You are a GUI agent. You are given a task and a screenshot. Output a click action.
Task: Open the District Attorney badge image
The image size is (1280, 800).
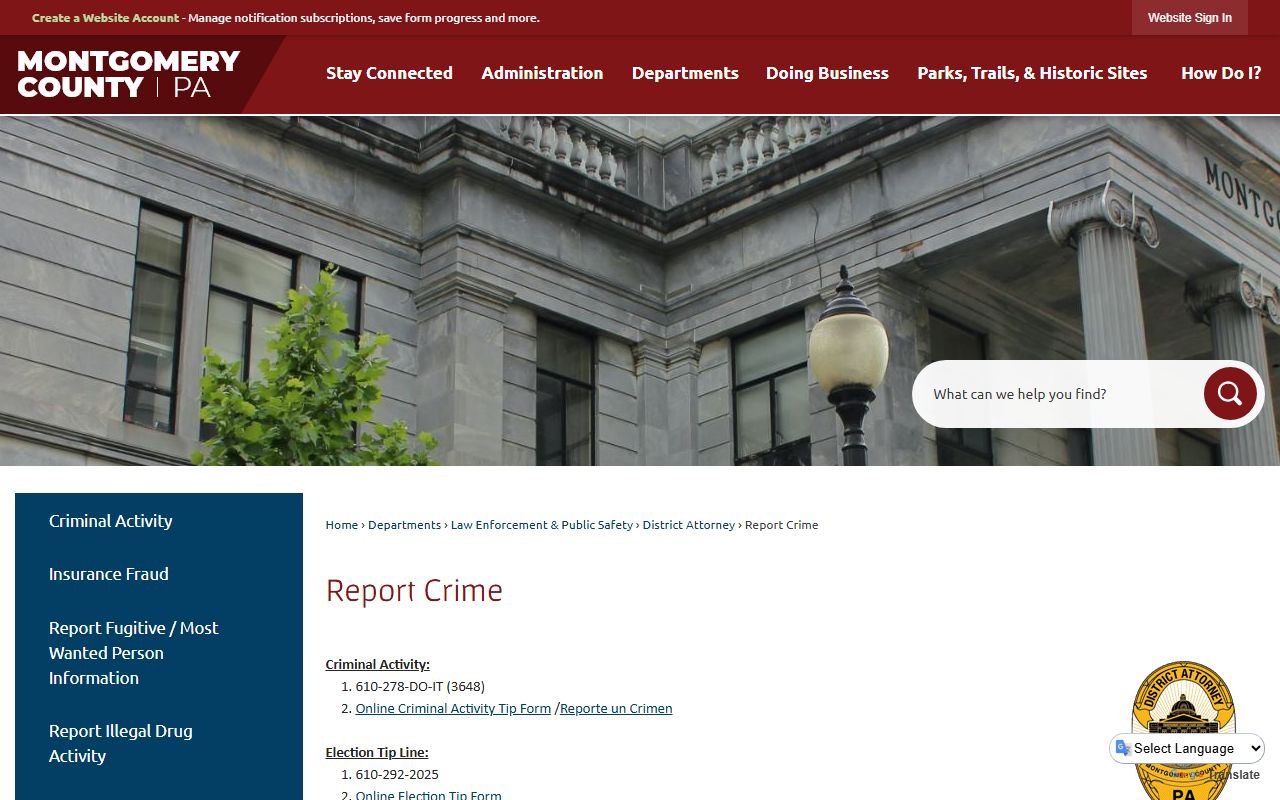click(1183, 730)
